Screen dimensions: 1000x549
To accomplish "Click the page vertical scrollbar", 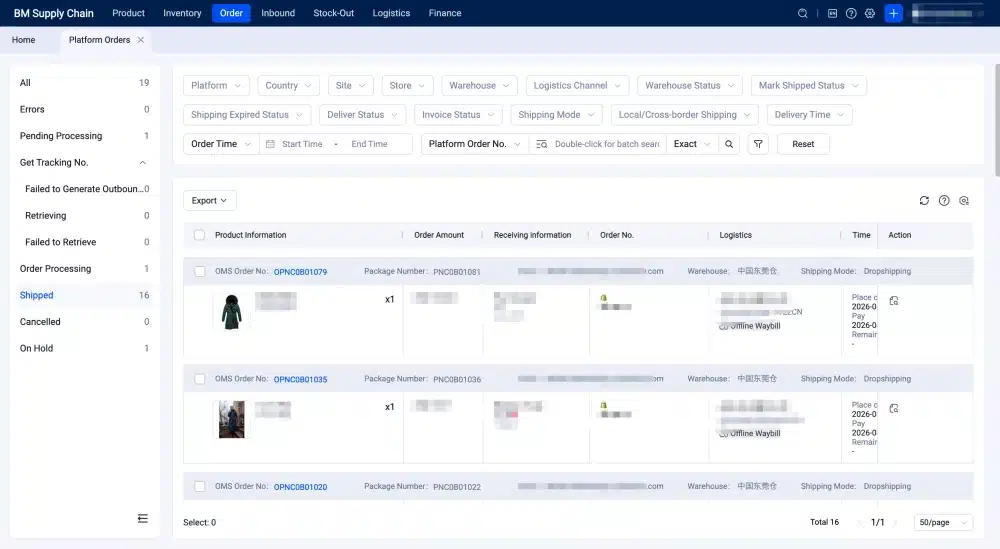I will point(997,120).
